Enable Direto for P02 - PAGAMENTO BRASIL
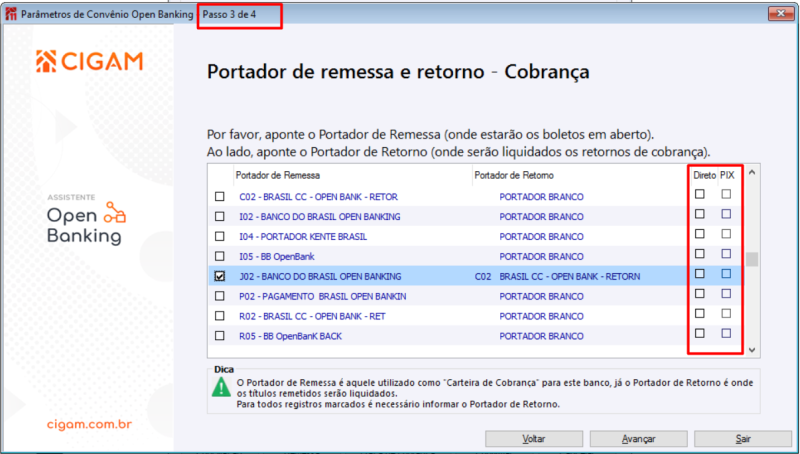The image size is (800, 454). pos(700,293)
